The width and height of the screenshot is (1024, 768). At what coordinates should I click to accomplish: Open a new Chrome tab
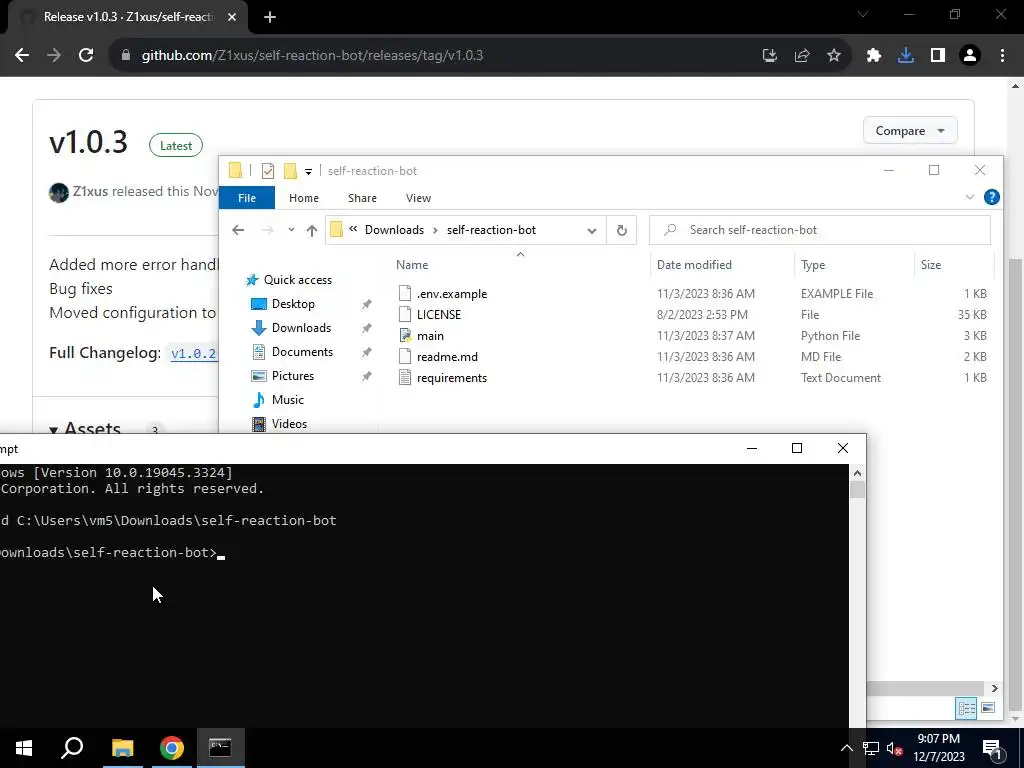270,17
